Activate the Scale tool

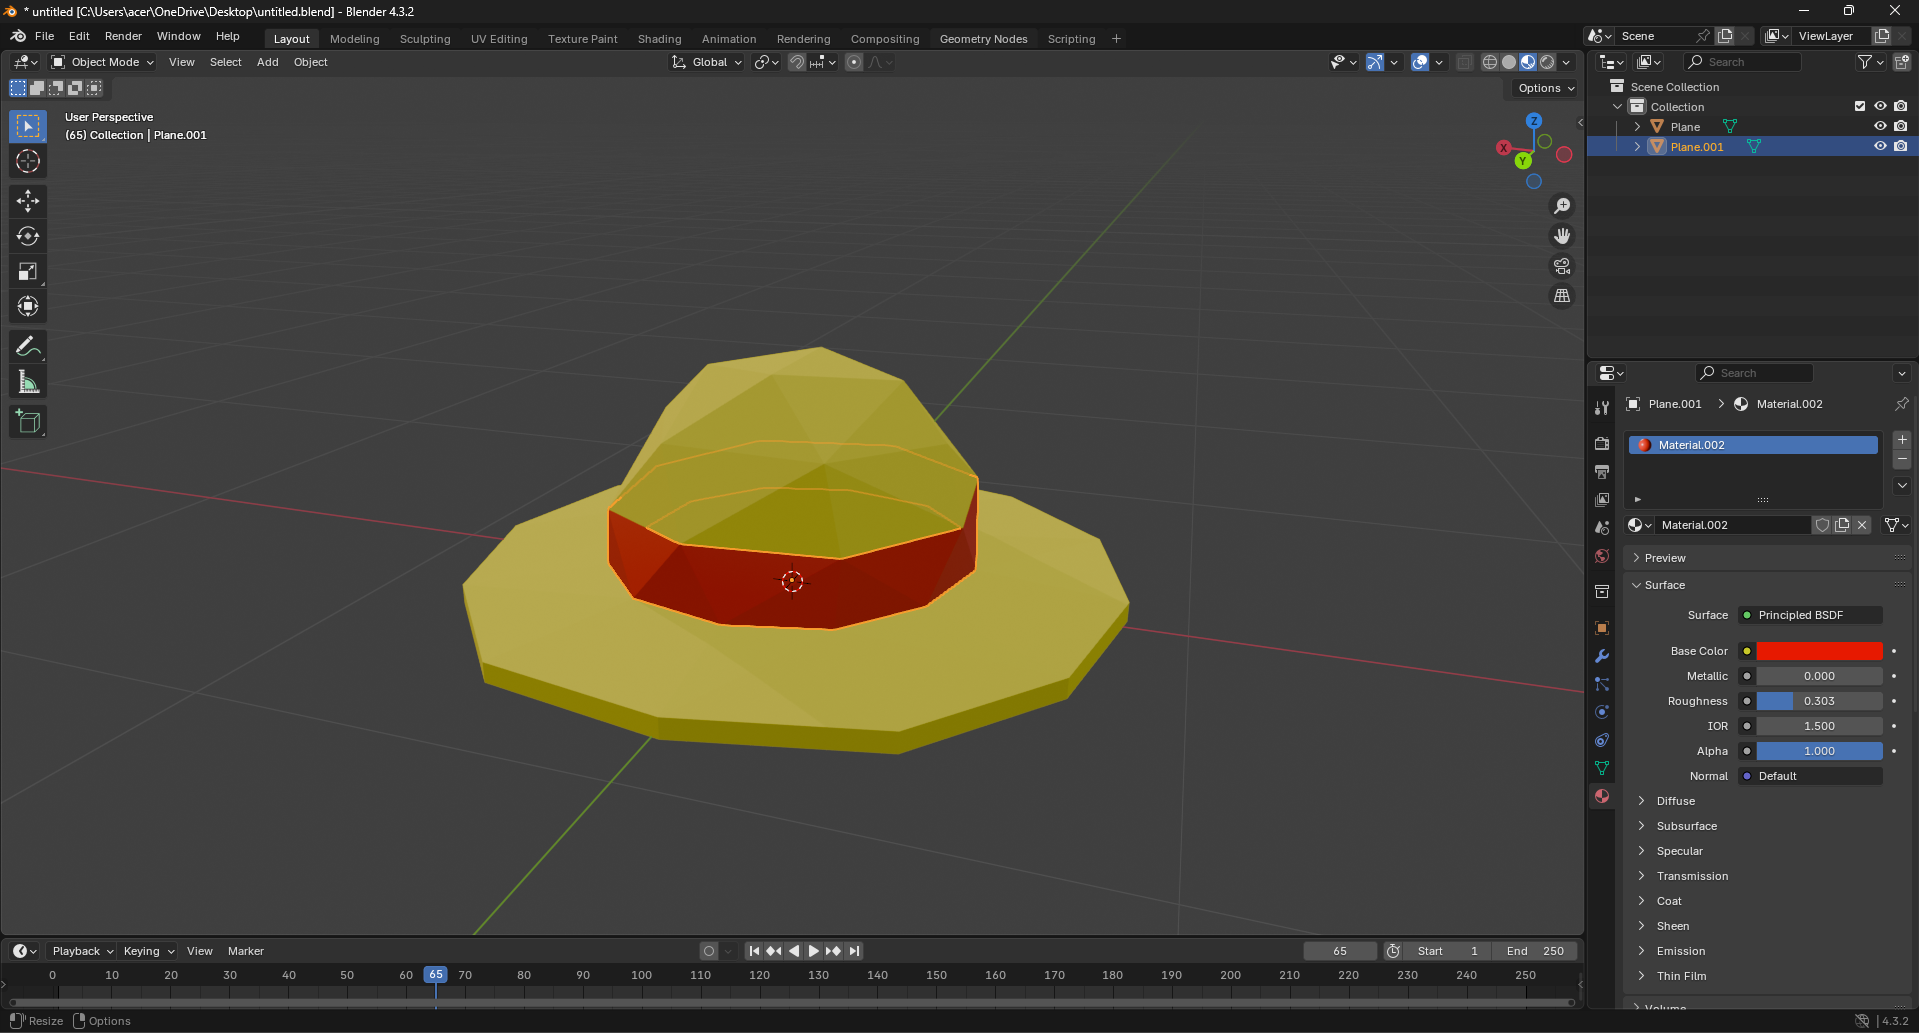(28, 271)
